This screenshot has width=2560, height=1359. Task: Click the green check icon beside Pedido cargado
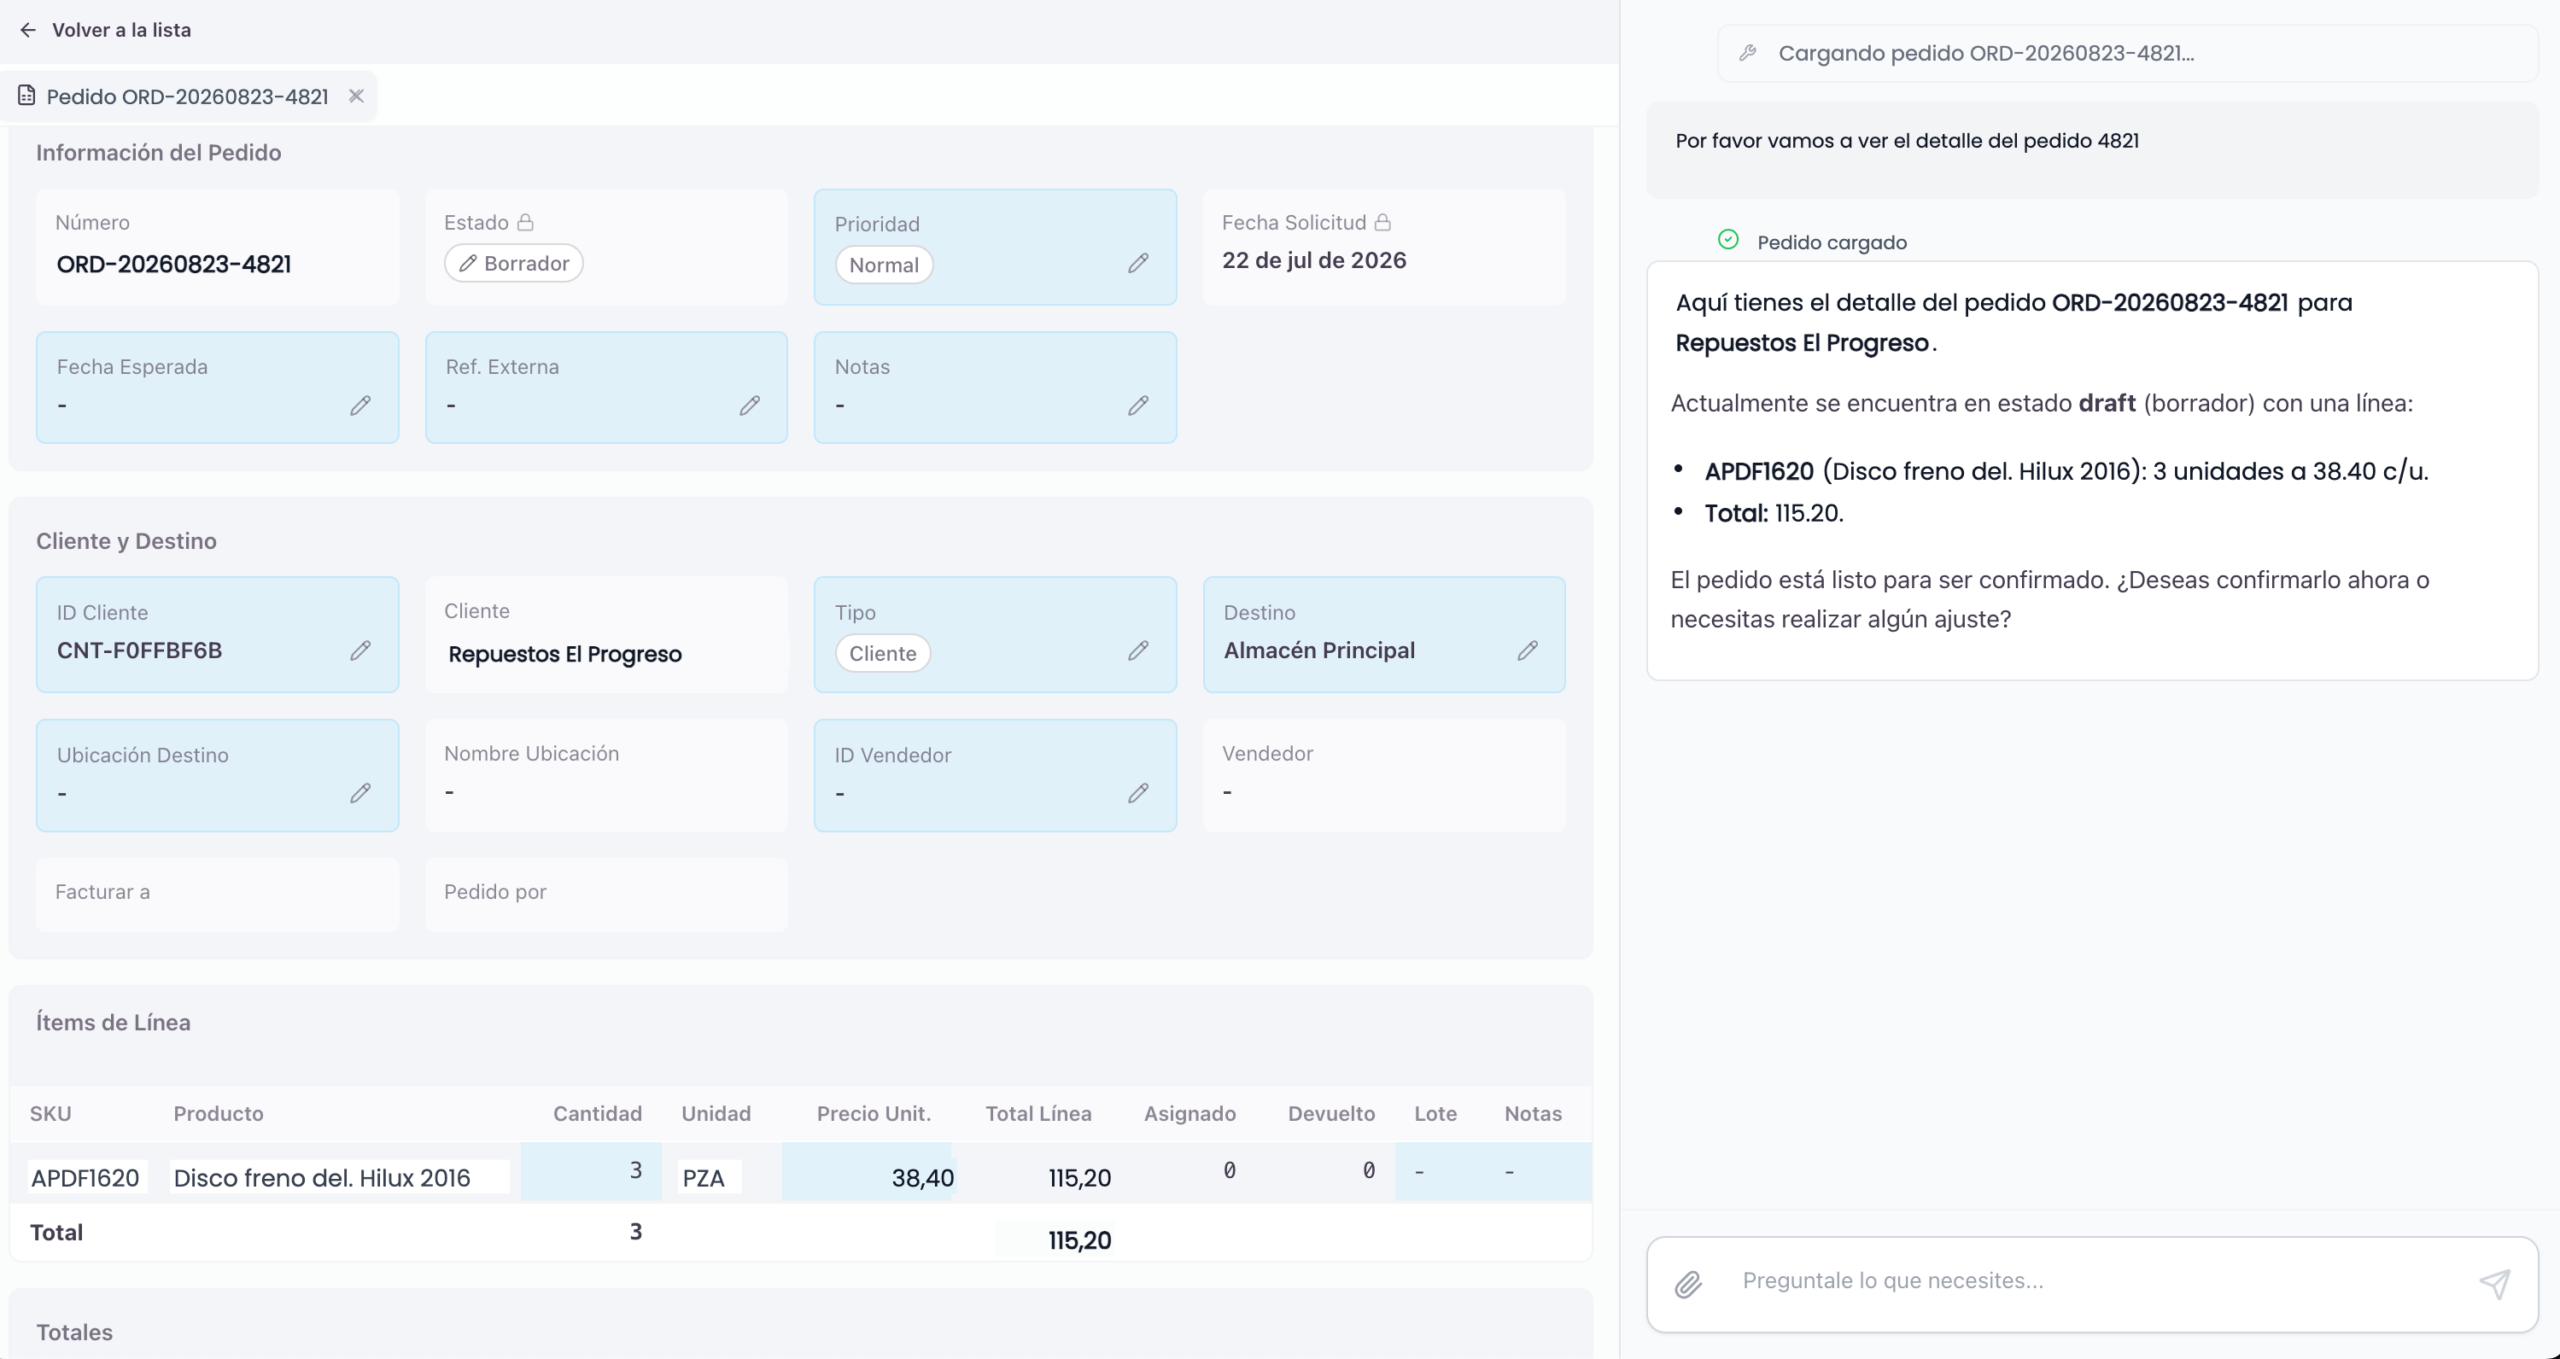coord(1728,240)
